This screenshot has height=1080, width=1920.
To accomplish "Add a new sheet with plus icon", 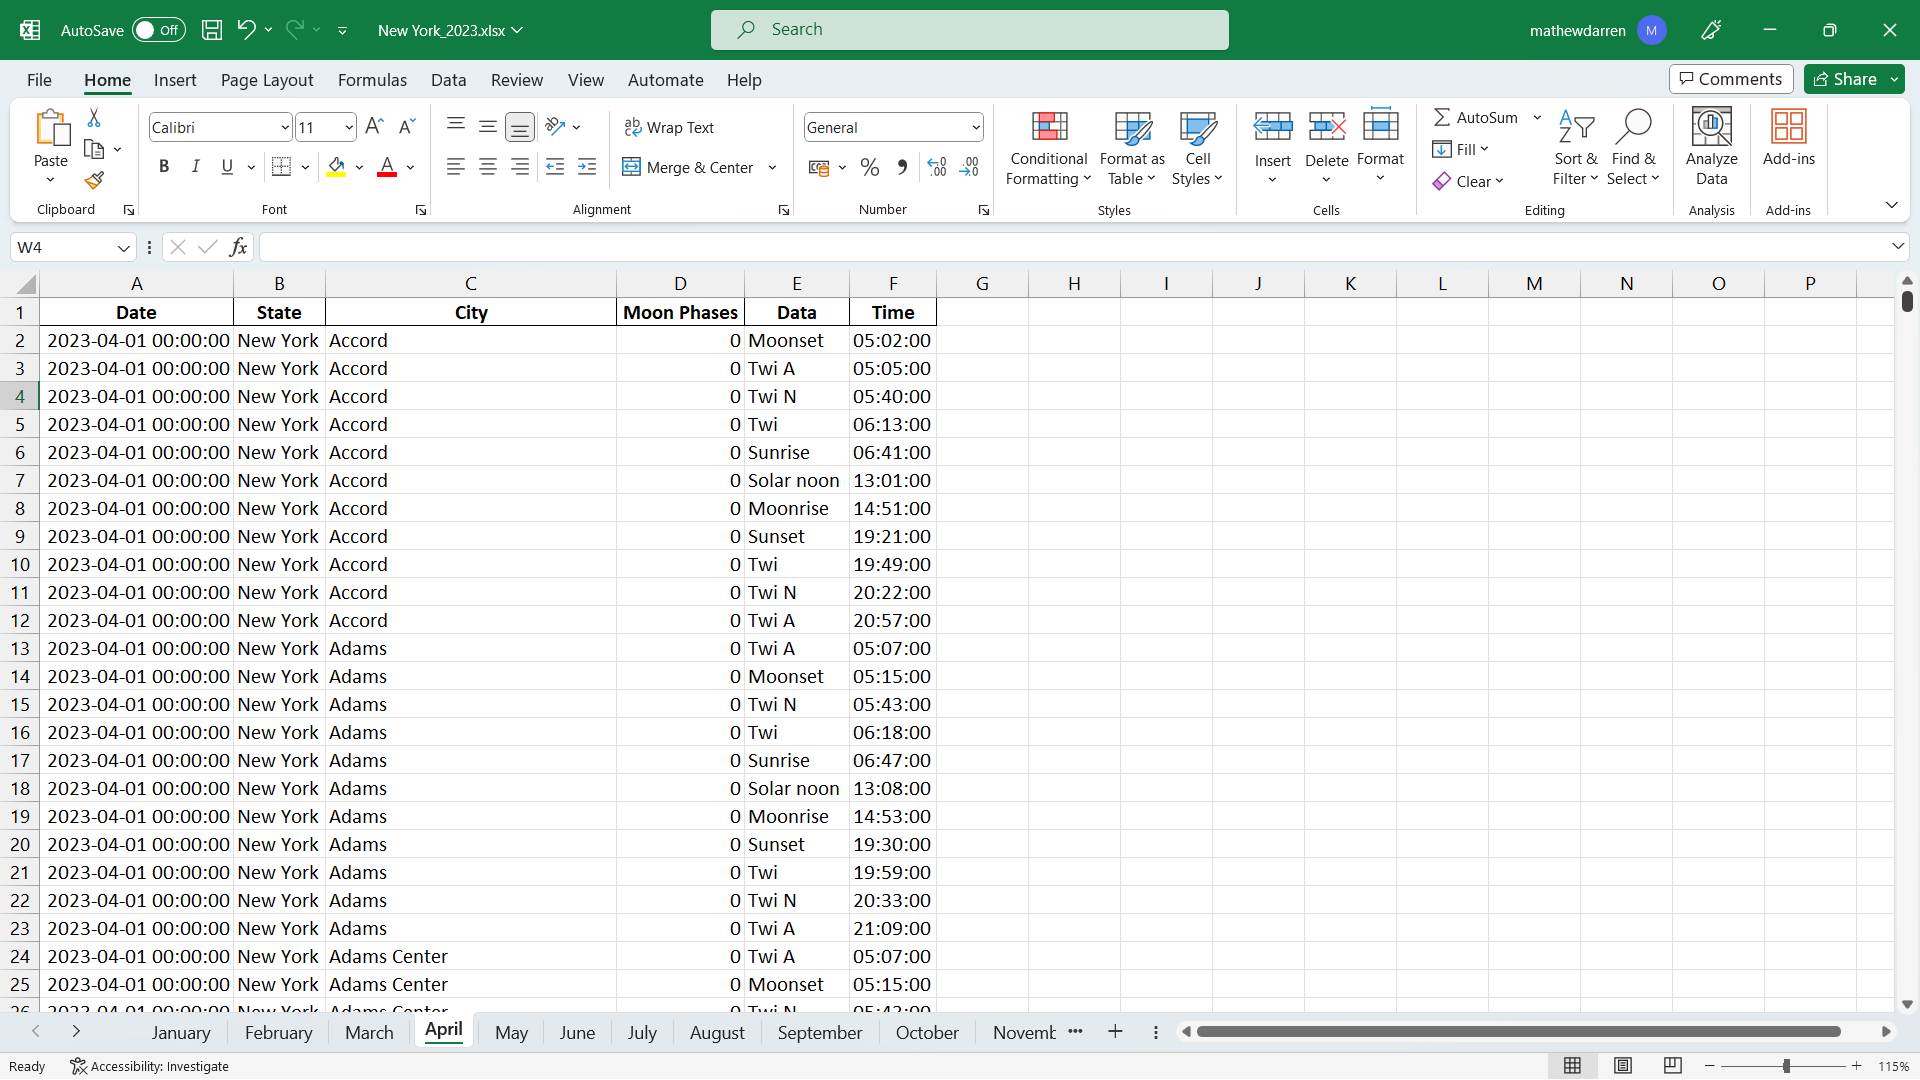I will tap(1115, 1032).
